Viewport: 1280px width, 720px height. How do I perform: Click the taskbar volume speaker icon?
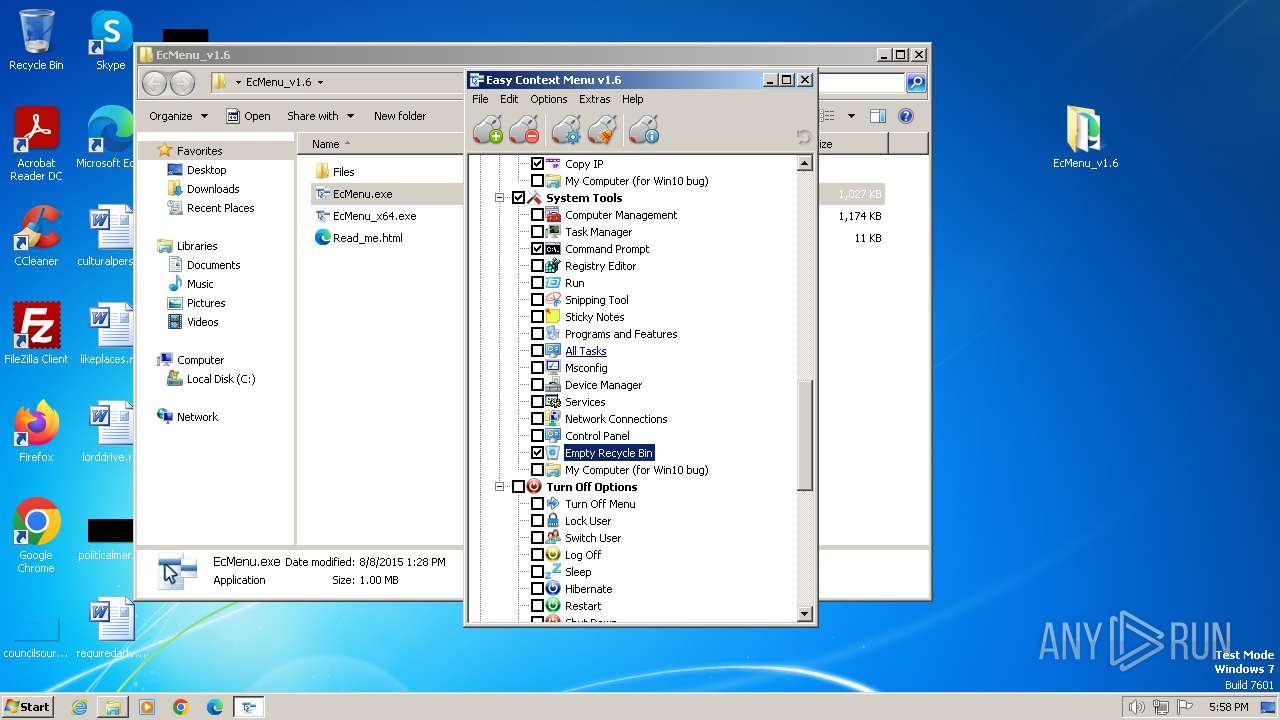pyautogui.click(x=1136, y=707)
